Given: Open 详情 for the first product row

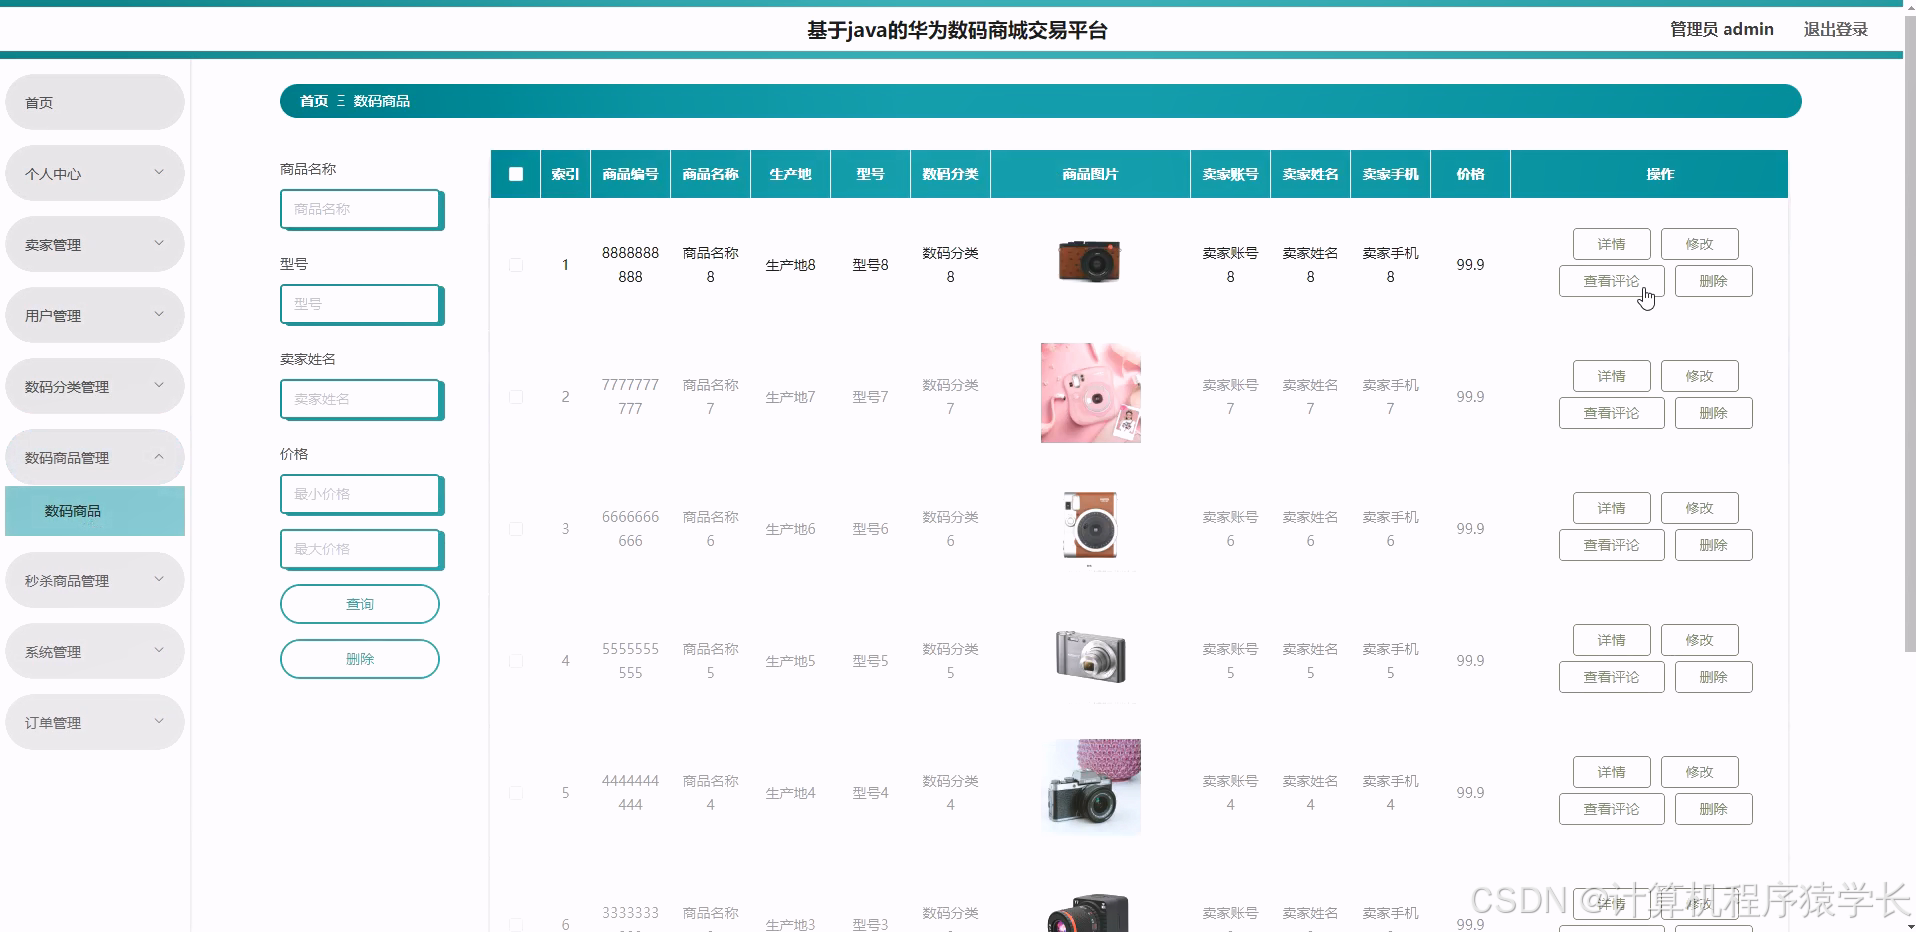Looking at the screenshot, I should click(1611, 243).
